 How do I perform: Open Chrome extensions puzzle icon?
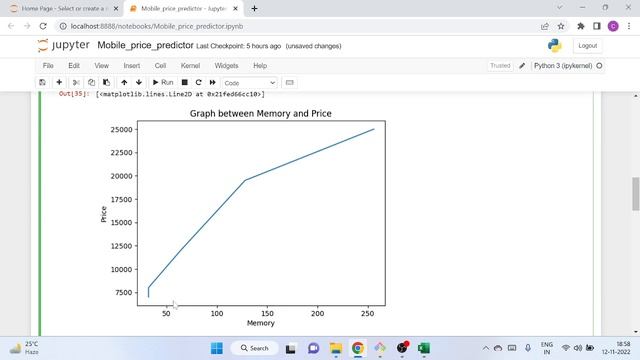580,26
